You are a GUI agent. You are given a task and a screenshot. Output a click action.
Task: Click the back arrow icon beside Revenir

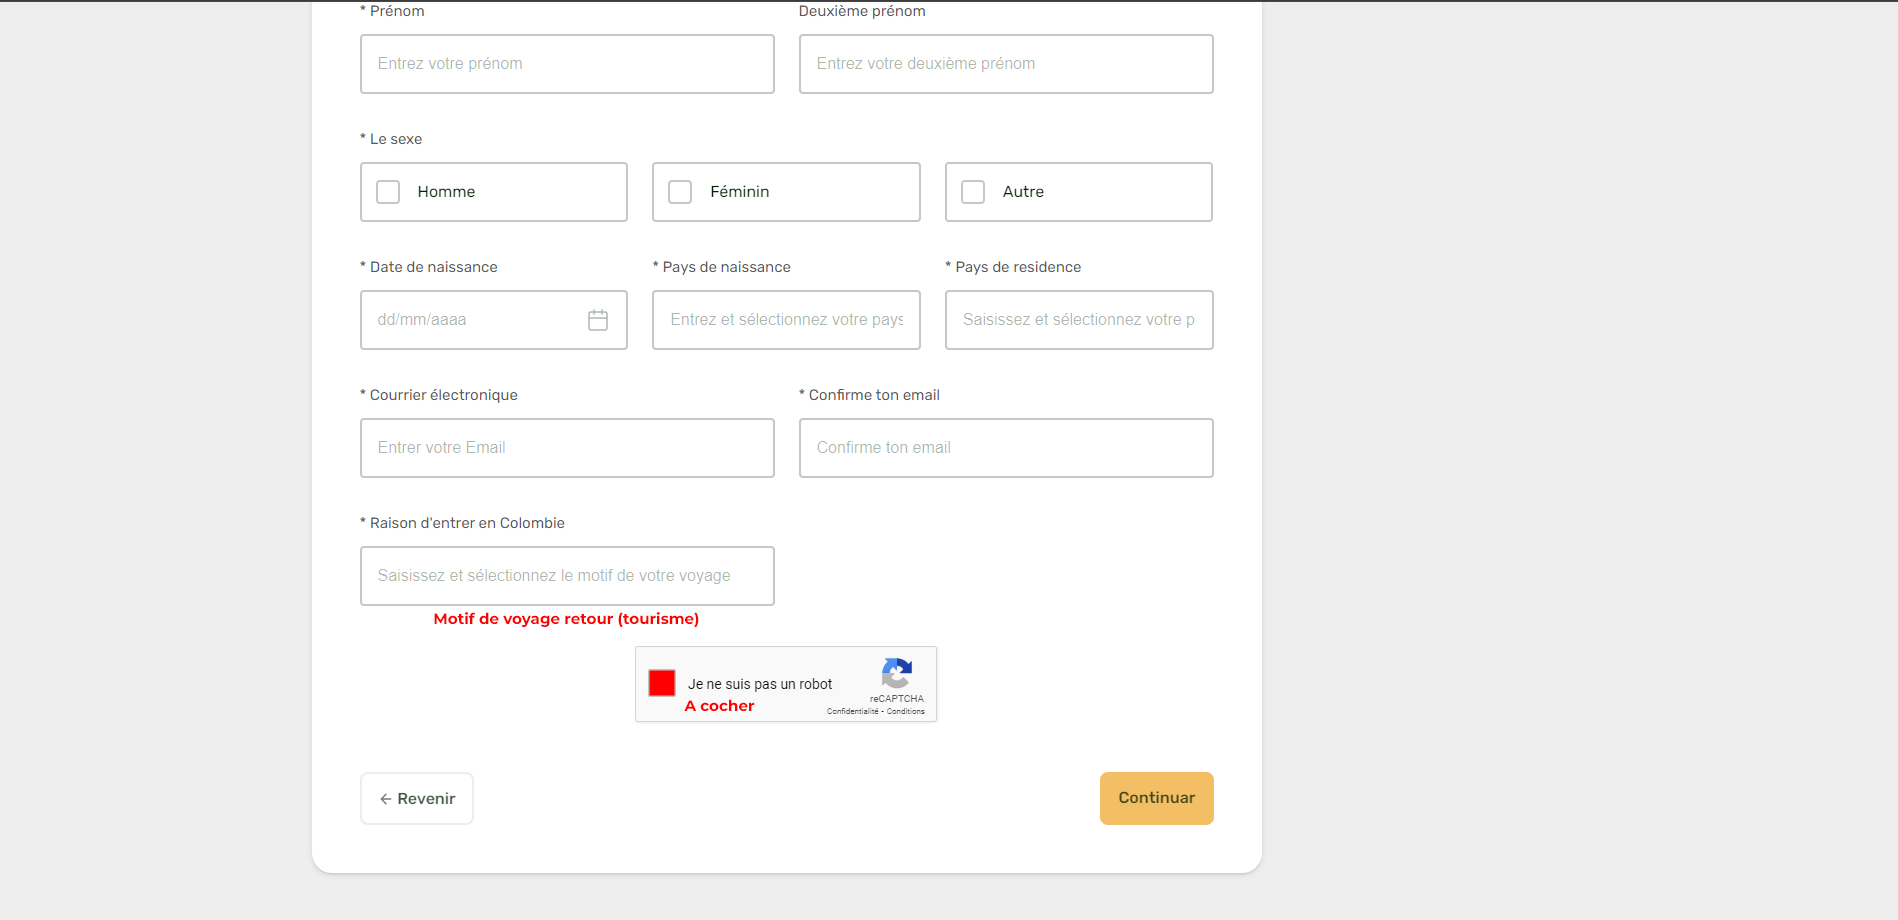pos(385,799)
